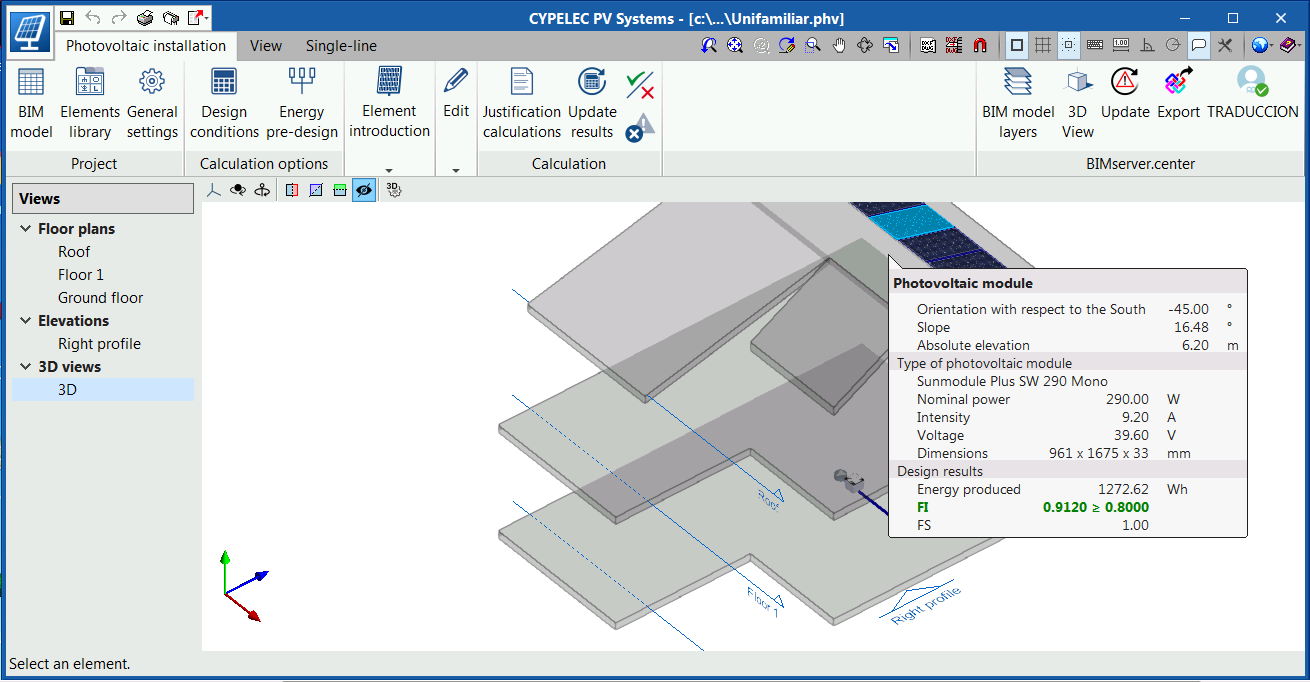Screen dimensions: 1310x682
Task: Toggle the drawing grid display
Action: point(1042,45)
